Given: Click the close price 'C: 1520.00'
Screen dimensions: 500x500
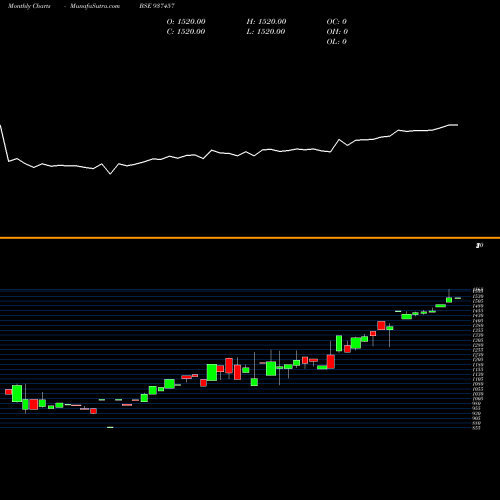Looking at the screenshot, I should [186, 32].
